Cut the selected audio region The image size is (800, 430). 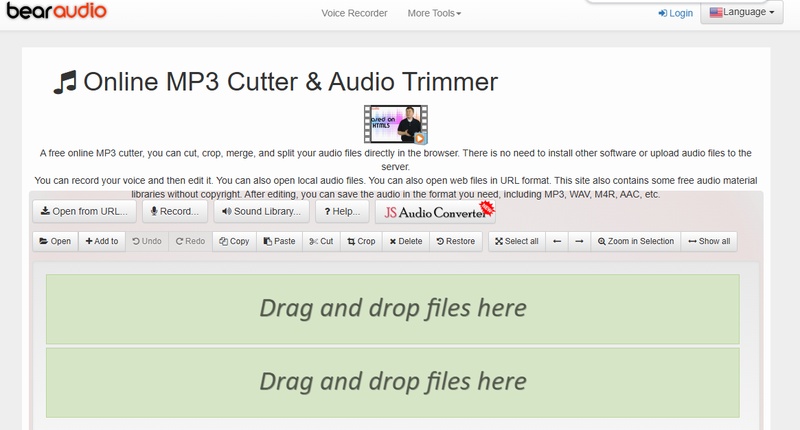point(321,241)
